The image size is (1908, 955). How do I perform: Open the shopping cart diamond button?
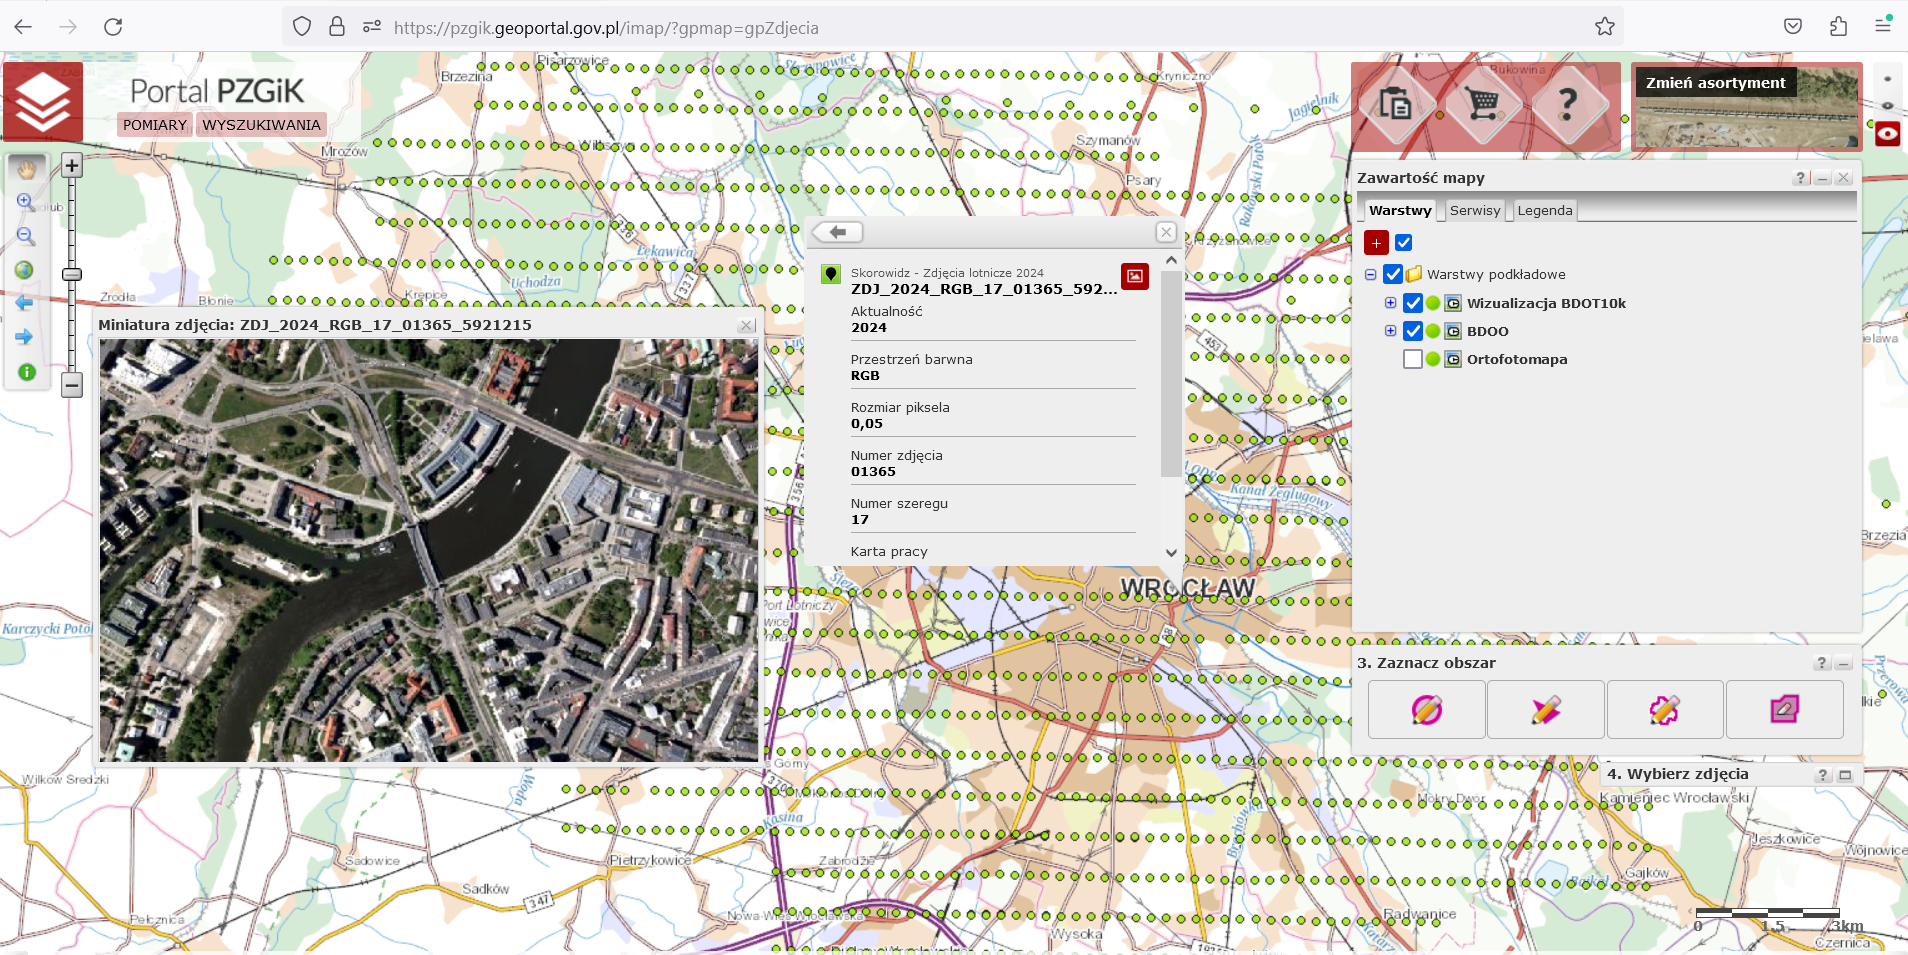click(x=1483, y=103)
